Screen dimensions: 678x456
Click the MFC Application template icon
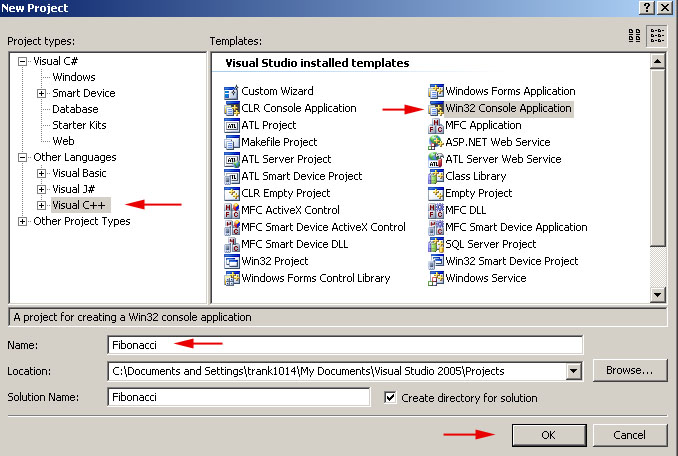point(435,125)
